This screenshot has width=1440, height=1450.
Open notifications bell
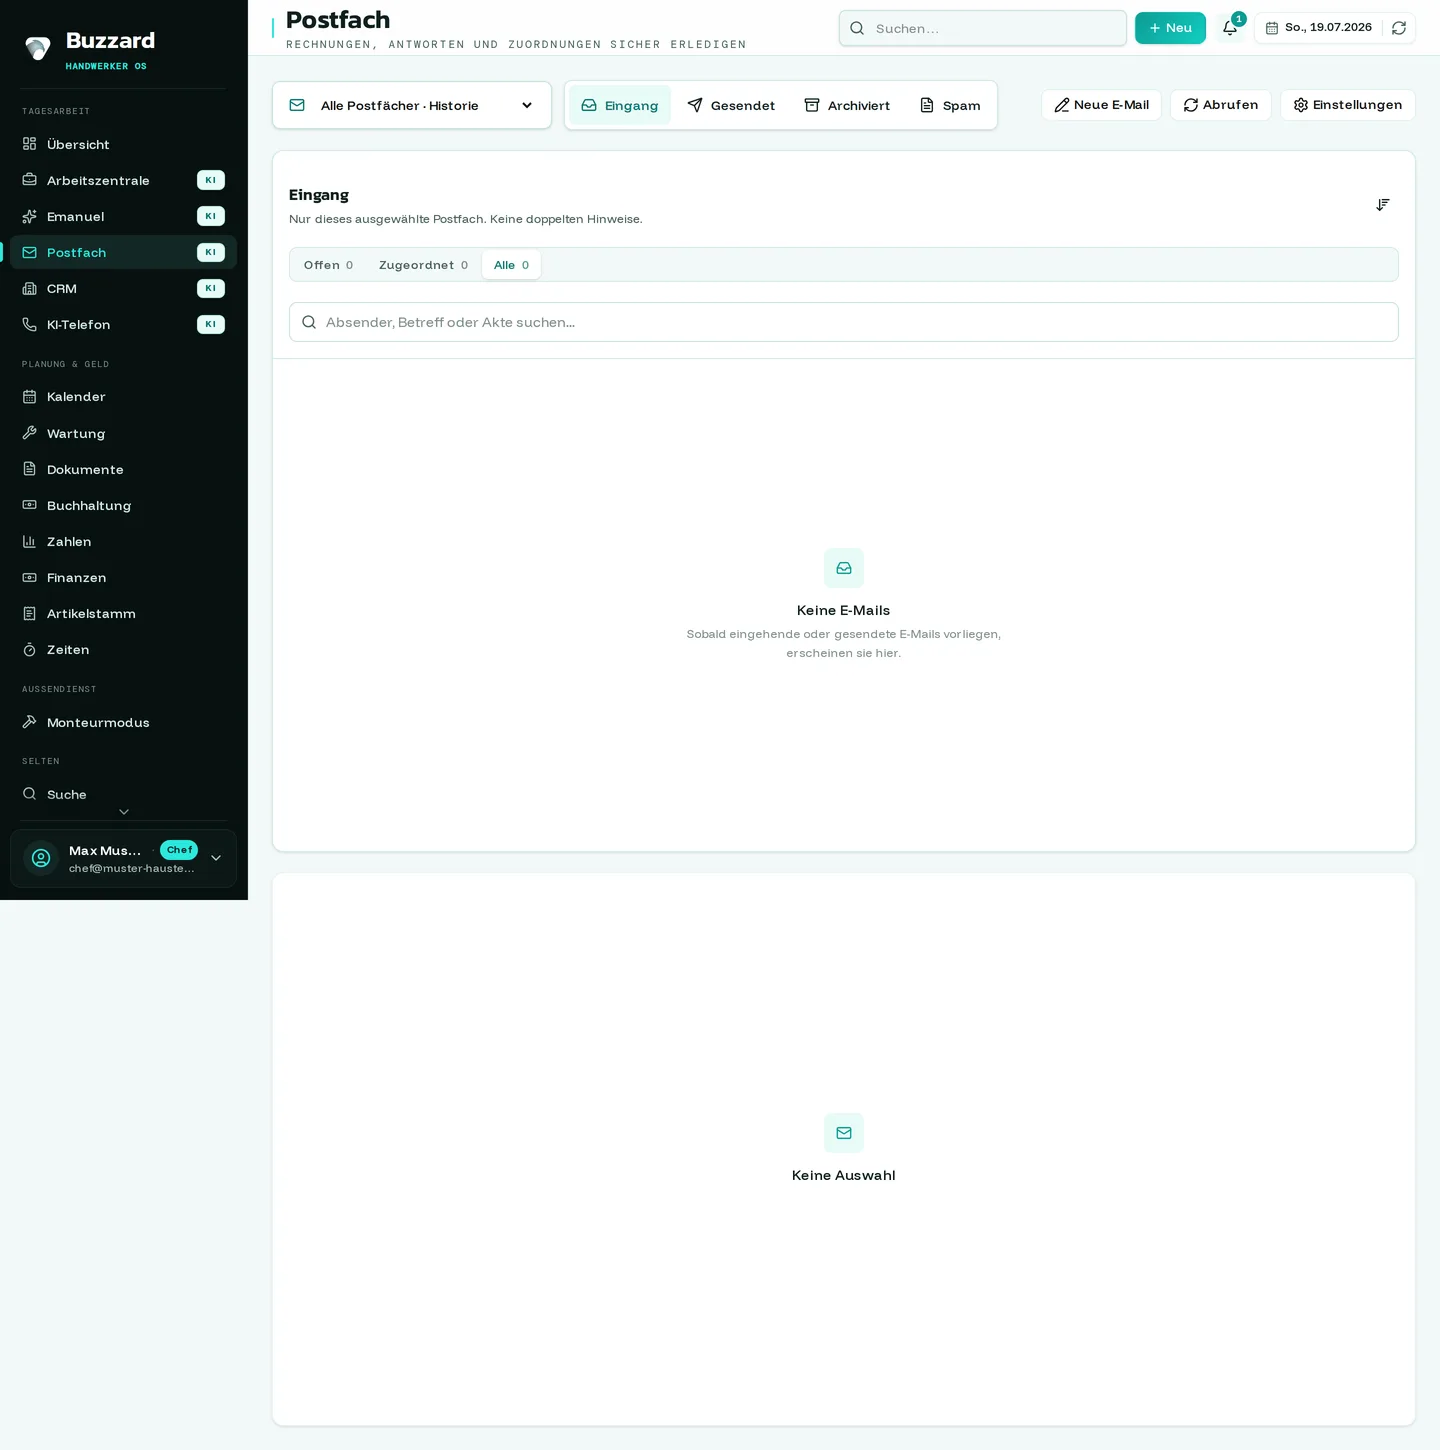pos(1230,28)
